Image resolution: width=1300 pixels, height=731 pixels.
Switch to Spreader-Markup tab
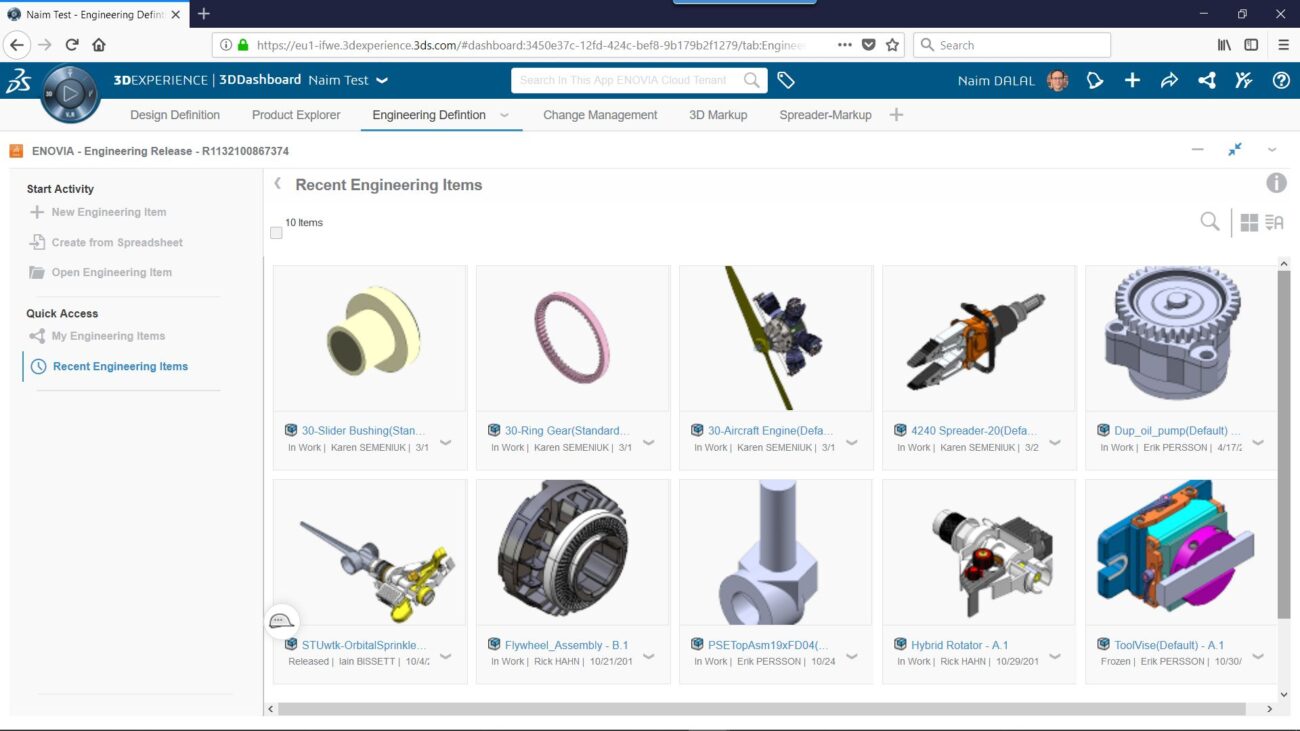pos(825,115)
